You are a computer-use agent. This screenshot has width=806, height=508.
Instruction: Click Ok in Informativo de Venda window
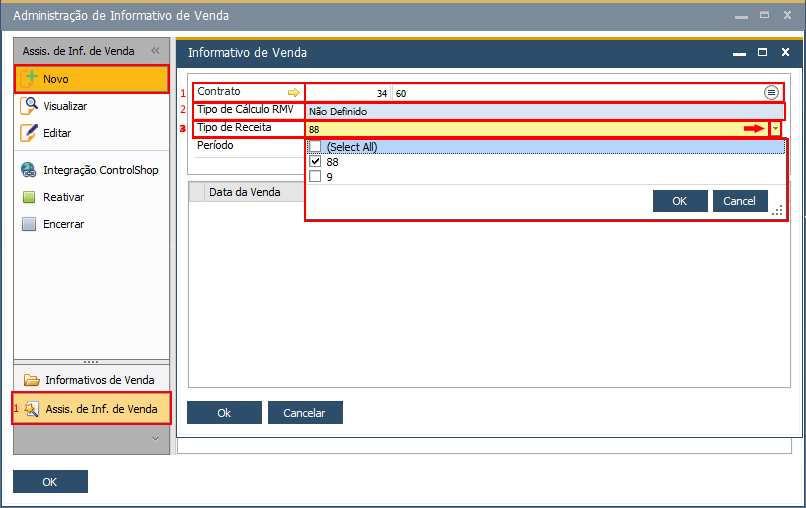click(224, 412)
